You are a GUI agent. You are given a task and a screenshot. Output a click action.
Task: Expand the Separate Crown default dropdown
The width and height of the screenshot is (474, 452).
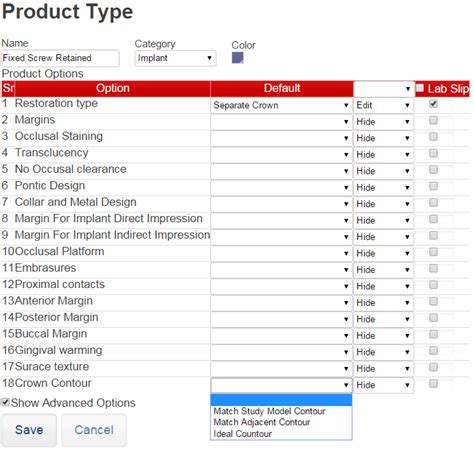[281, 105]
